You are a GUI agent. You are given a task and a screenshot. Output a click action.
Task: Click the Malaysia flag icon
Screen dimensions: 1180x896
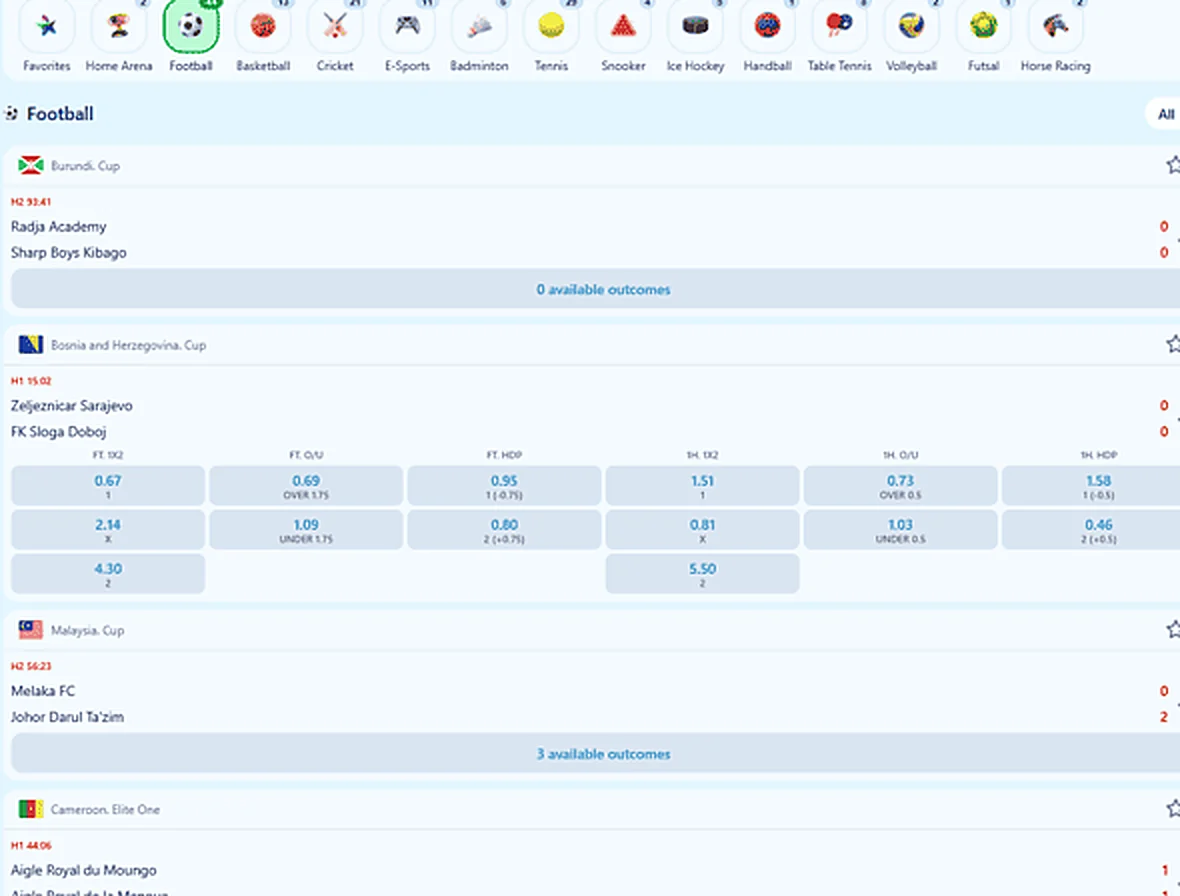click(x=31, y=630)
